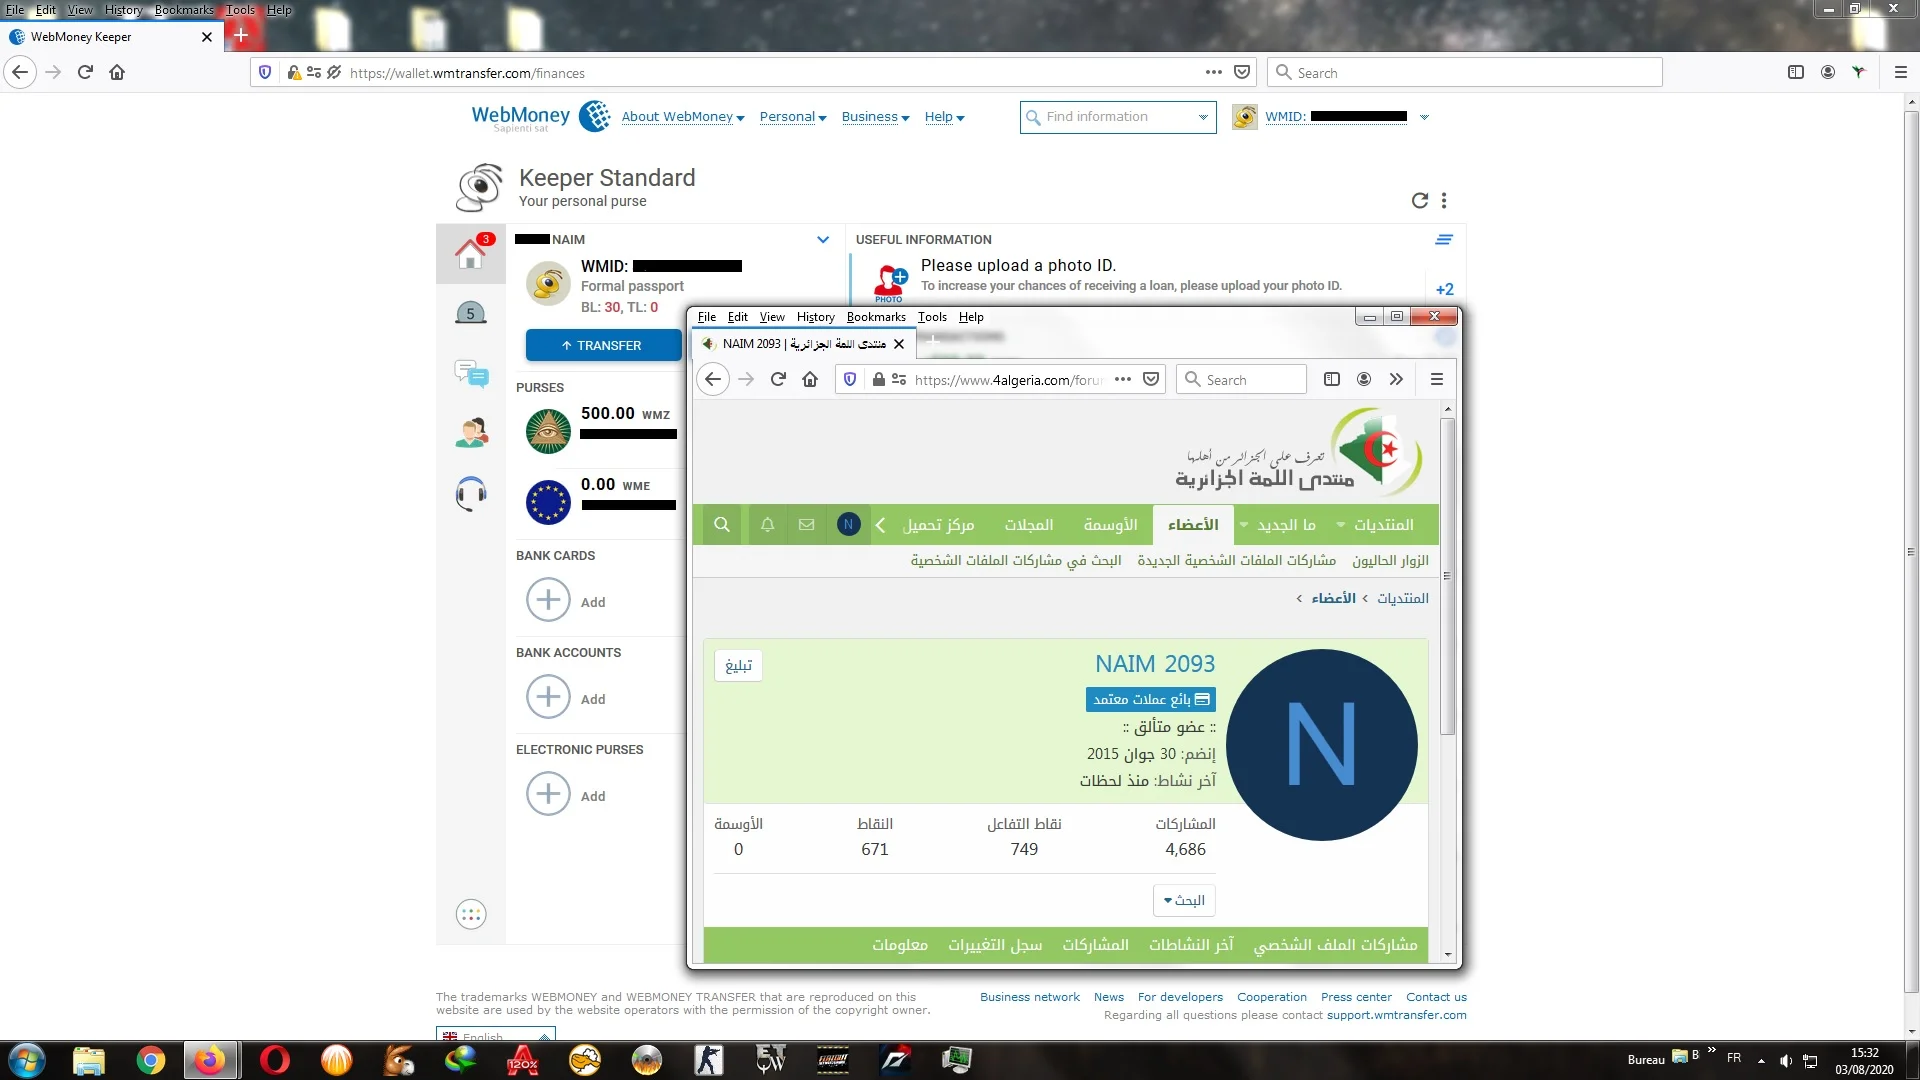This screenshot has height=1080, width=1920.
Task: Toggle the Useful Information list view icon
Action: pos(1443,240)
